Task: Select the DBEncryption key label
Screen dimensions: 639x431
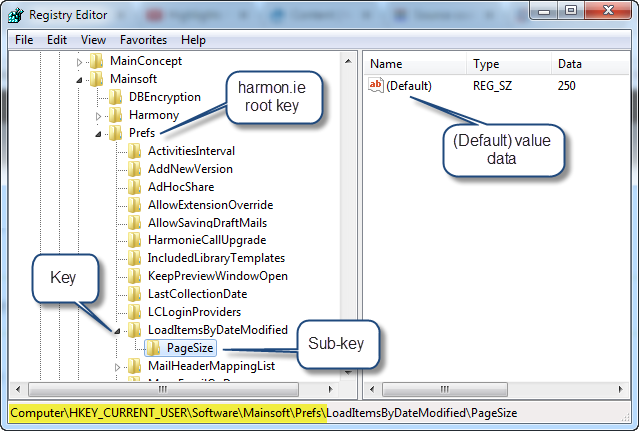Action: point(165,97)
